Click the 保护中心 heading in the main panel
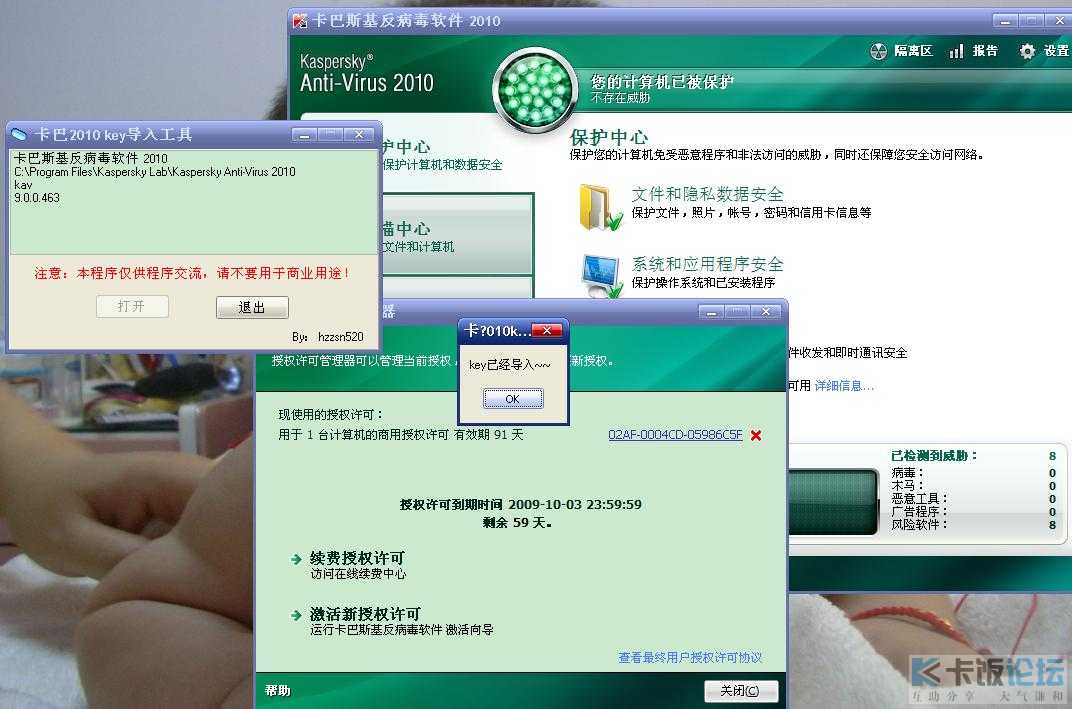The width and height of the screenshot is (1072, 709). (608, 137)
